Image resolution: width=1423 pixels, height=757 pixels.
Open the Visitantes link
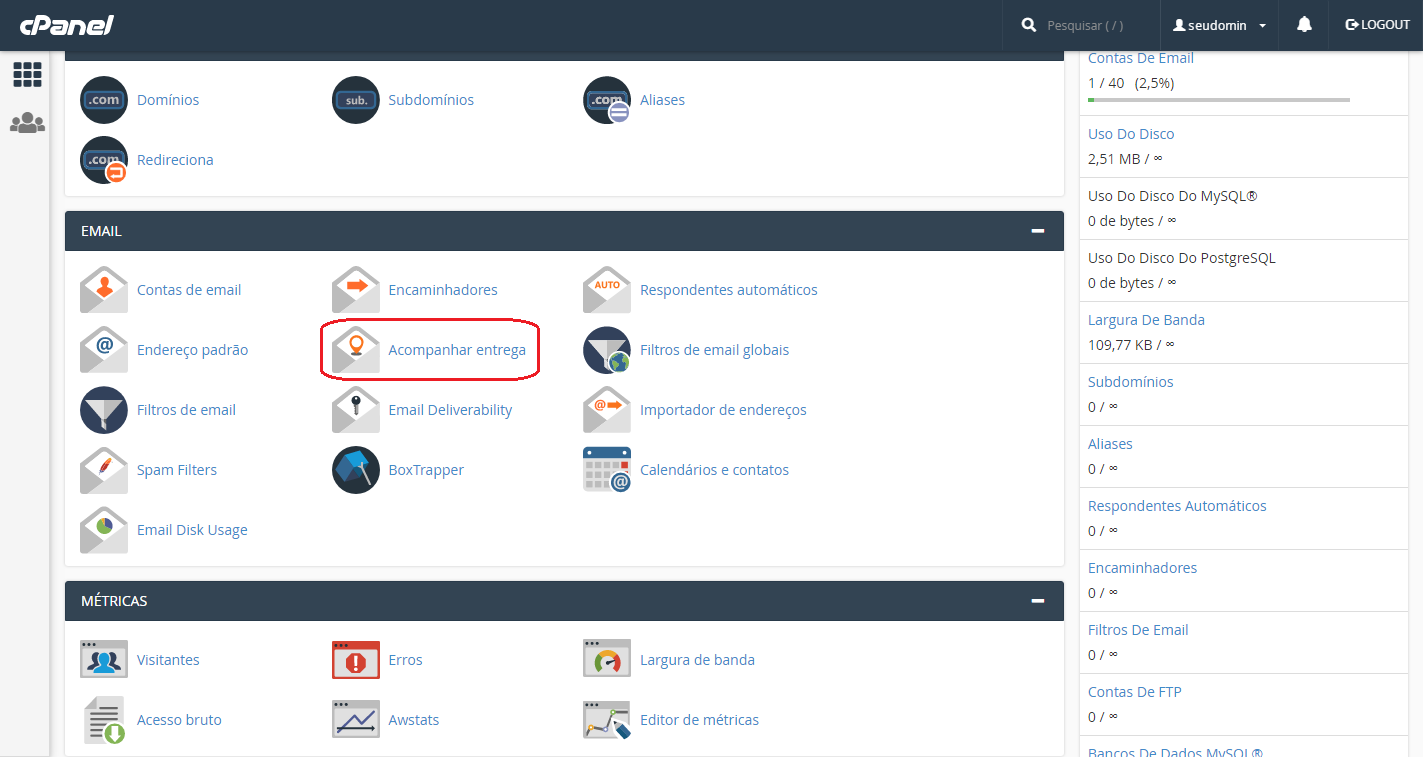pos(168,660)
